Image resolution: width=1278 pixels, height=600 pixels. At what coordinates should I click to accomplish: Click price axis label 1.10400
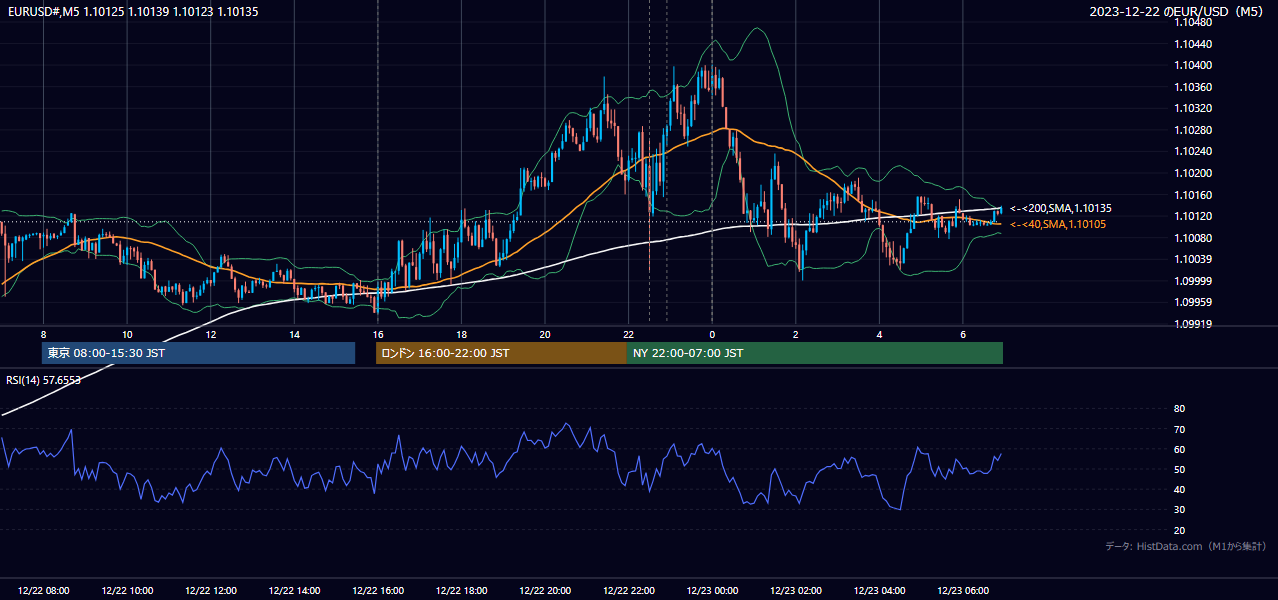[1195, 65]
